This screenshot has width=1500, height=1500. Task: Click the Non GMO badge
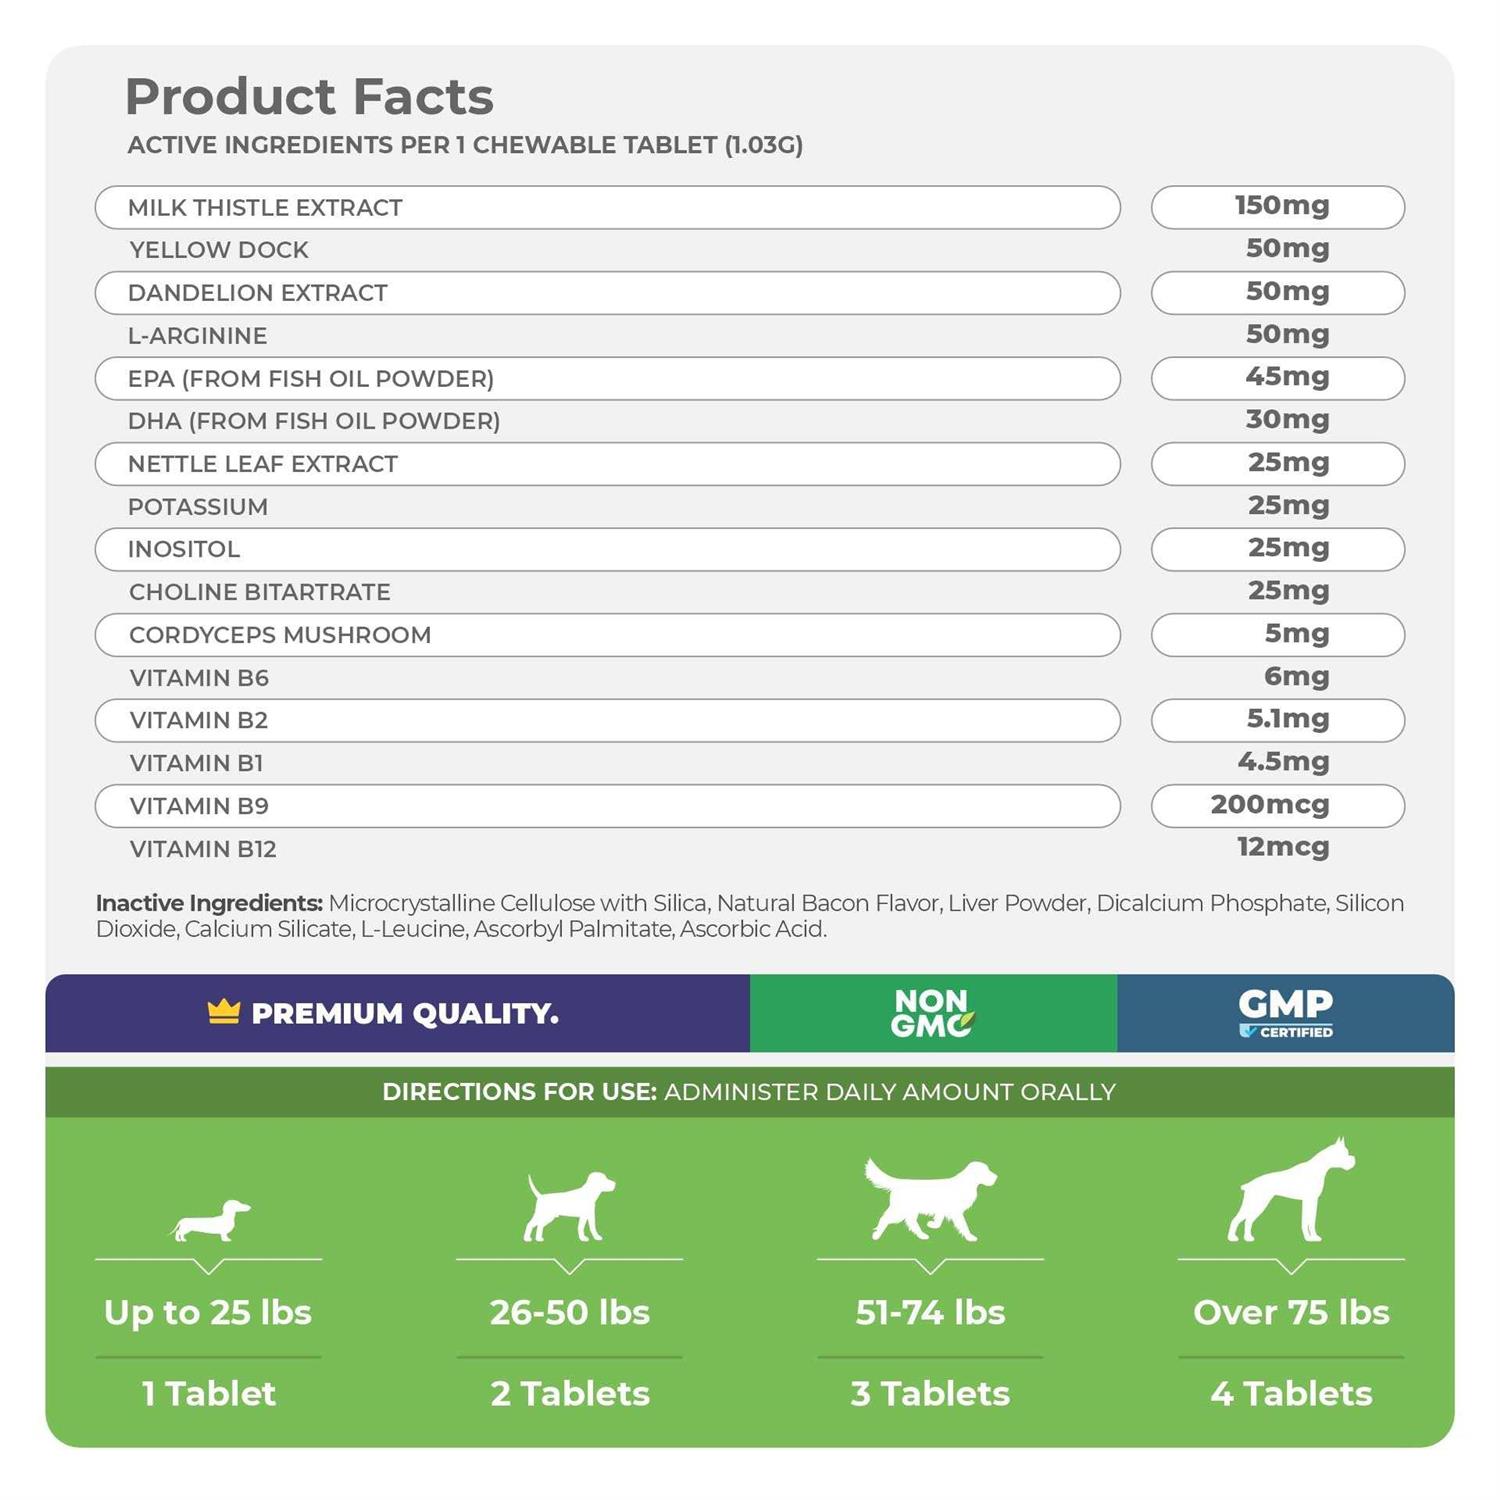[x=932, y=1013]
